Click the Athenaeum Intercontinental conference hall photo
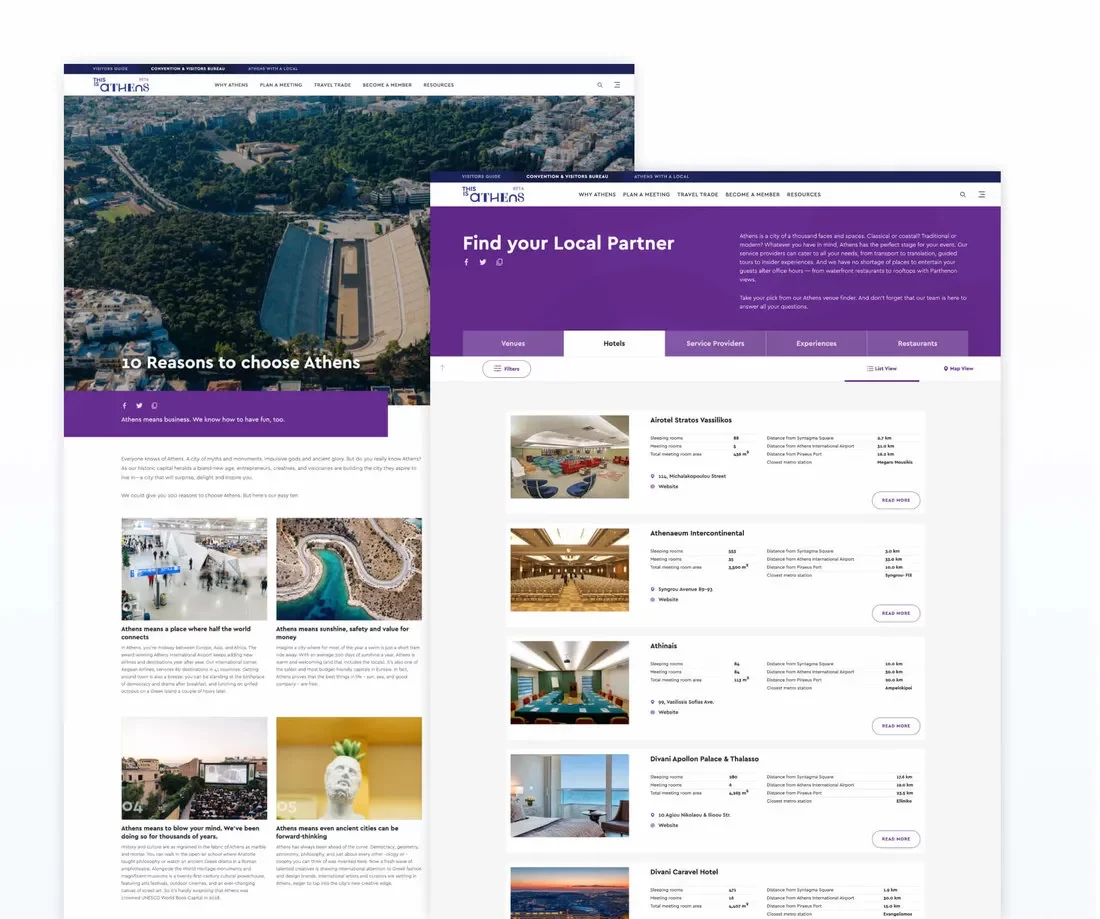 tap(570, 570)
